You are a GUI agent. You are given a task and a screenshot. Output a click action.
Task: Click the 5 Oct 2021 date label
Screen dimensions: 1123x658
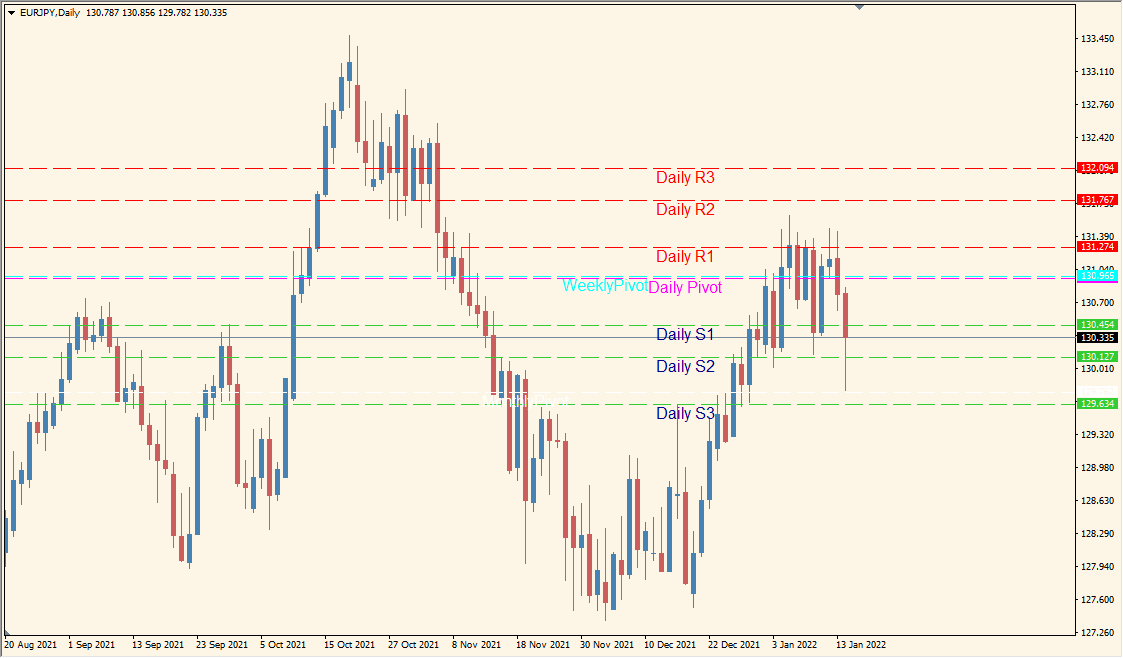tap(283, 644)
